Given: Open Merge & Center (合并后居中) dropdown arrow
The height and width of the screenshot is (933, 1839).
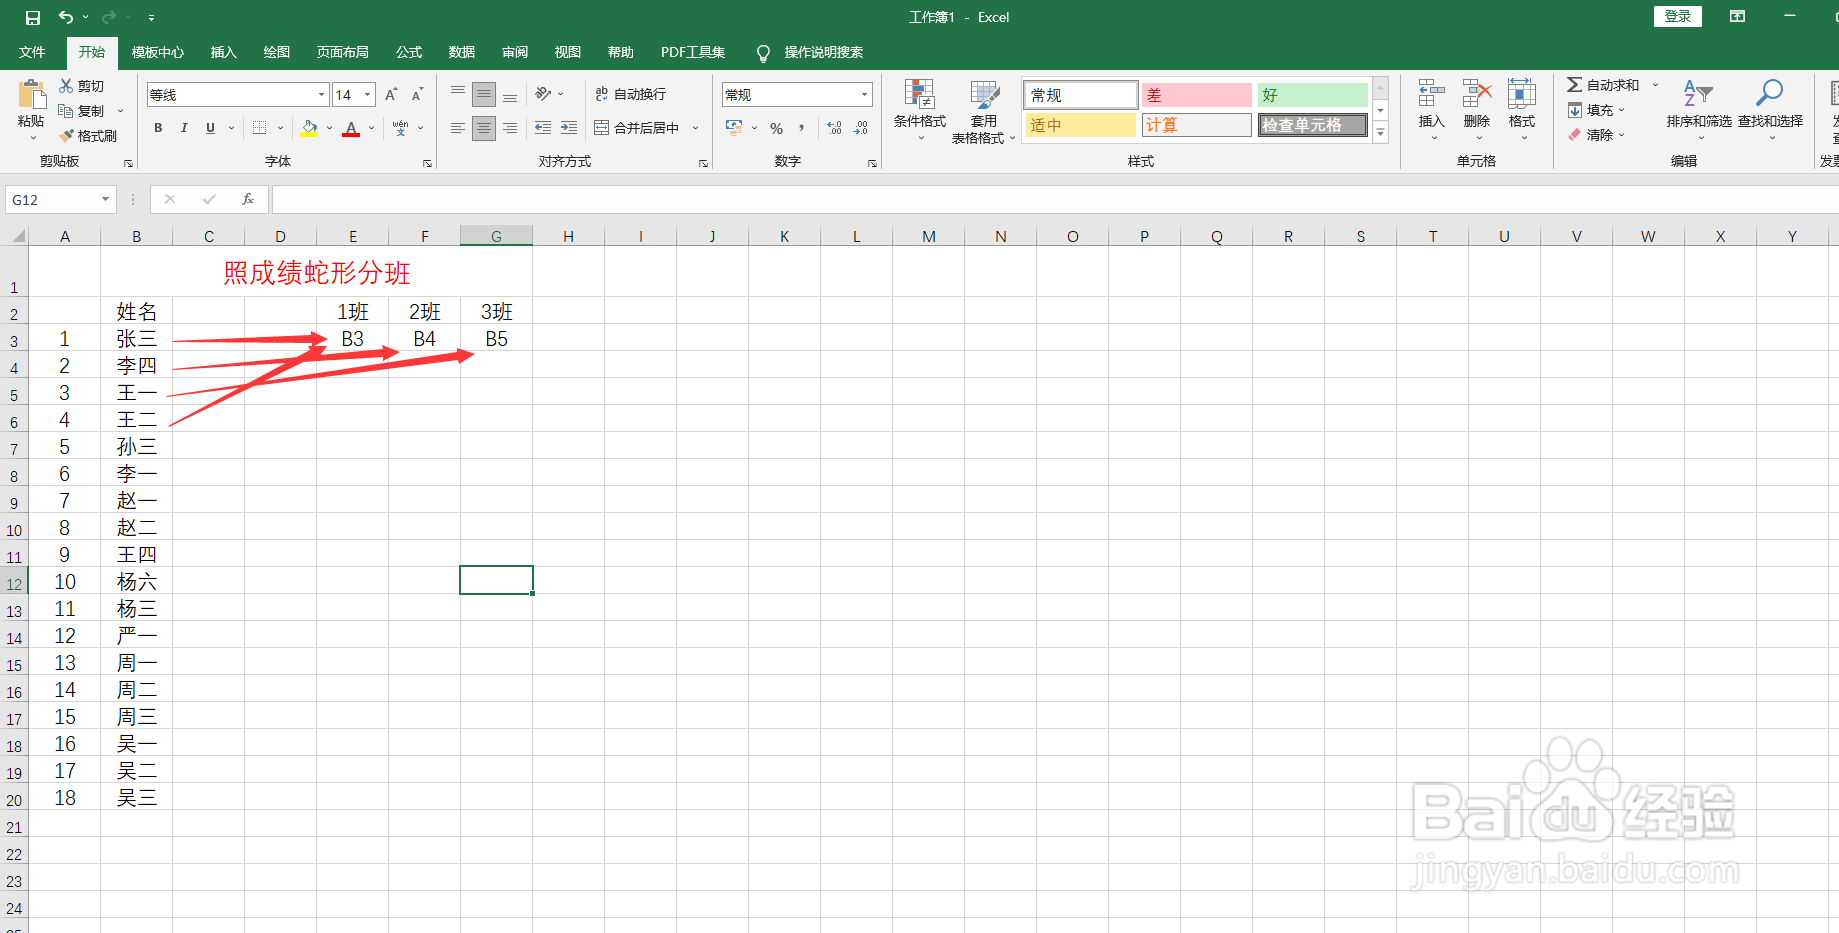Looking at the screenshot, I should 695,128.
